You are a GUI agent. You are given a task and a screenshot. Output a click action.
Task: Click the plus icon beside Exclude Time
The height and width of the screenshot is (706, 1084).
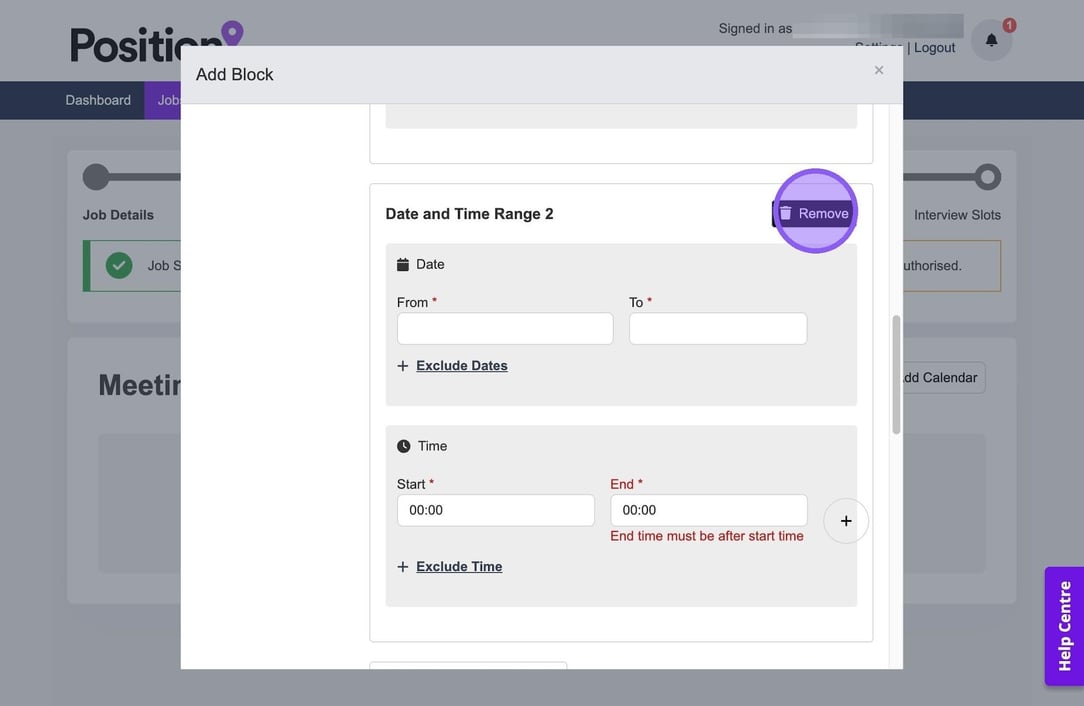click(403, 567)
